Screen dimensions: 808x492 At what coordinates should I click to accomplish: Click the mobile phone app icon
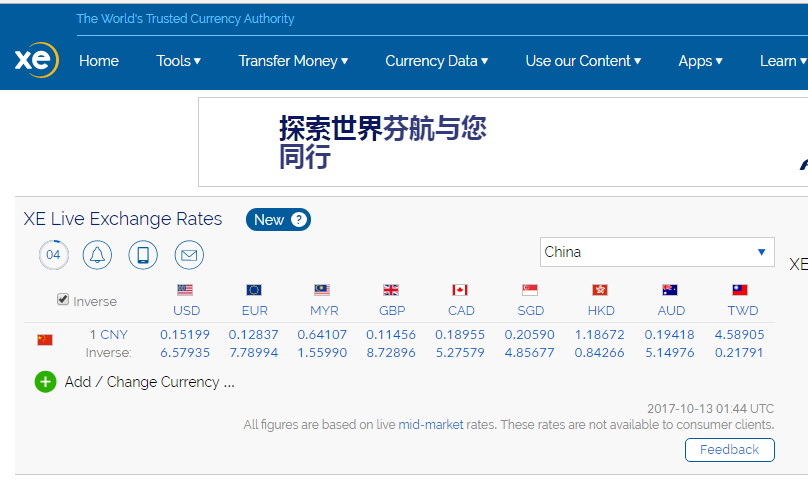click(143, 255)
